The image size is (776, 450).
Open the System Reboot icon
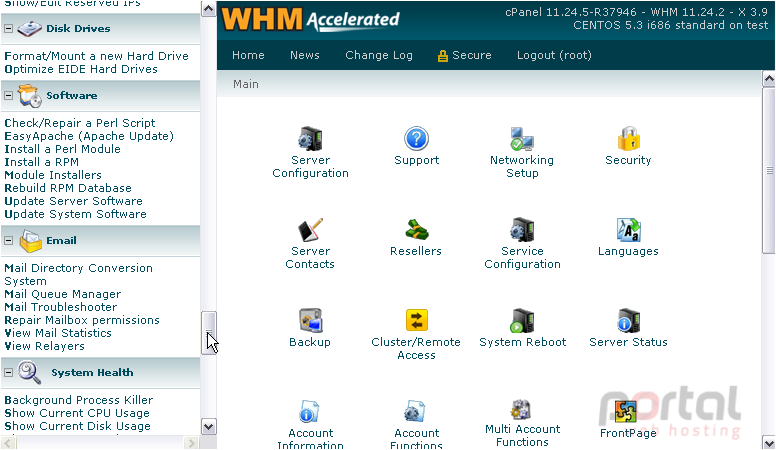[x=522, y=321]
